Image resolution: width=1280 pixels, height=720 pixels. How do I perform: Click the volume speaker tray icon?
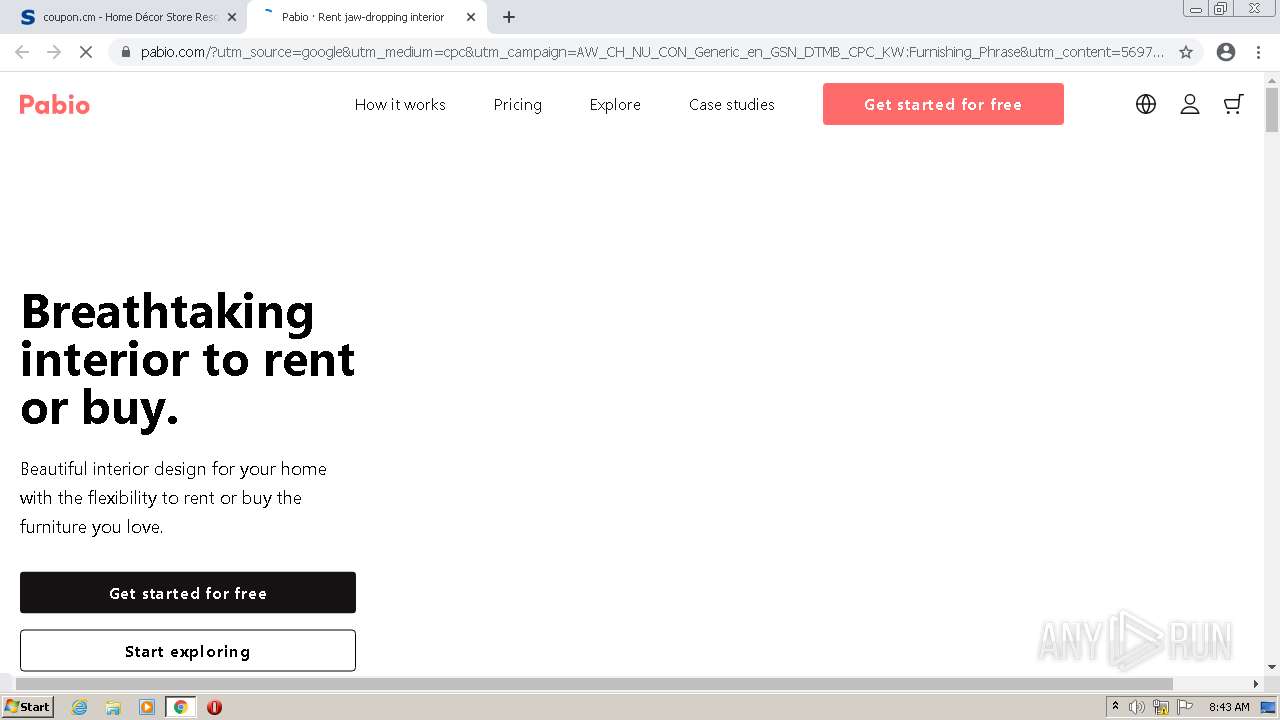pos(1137,707)
